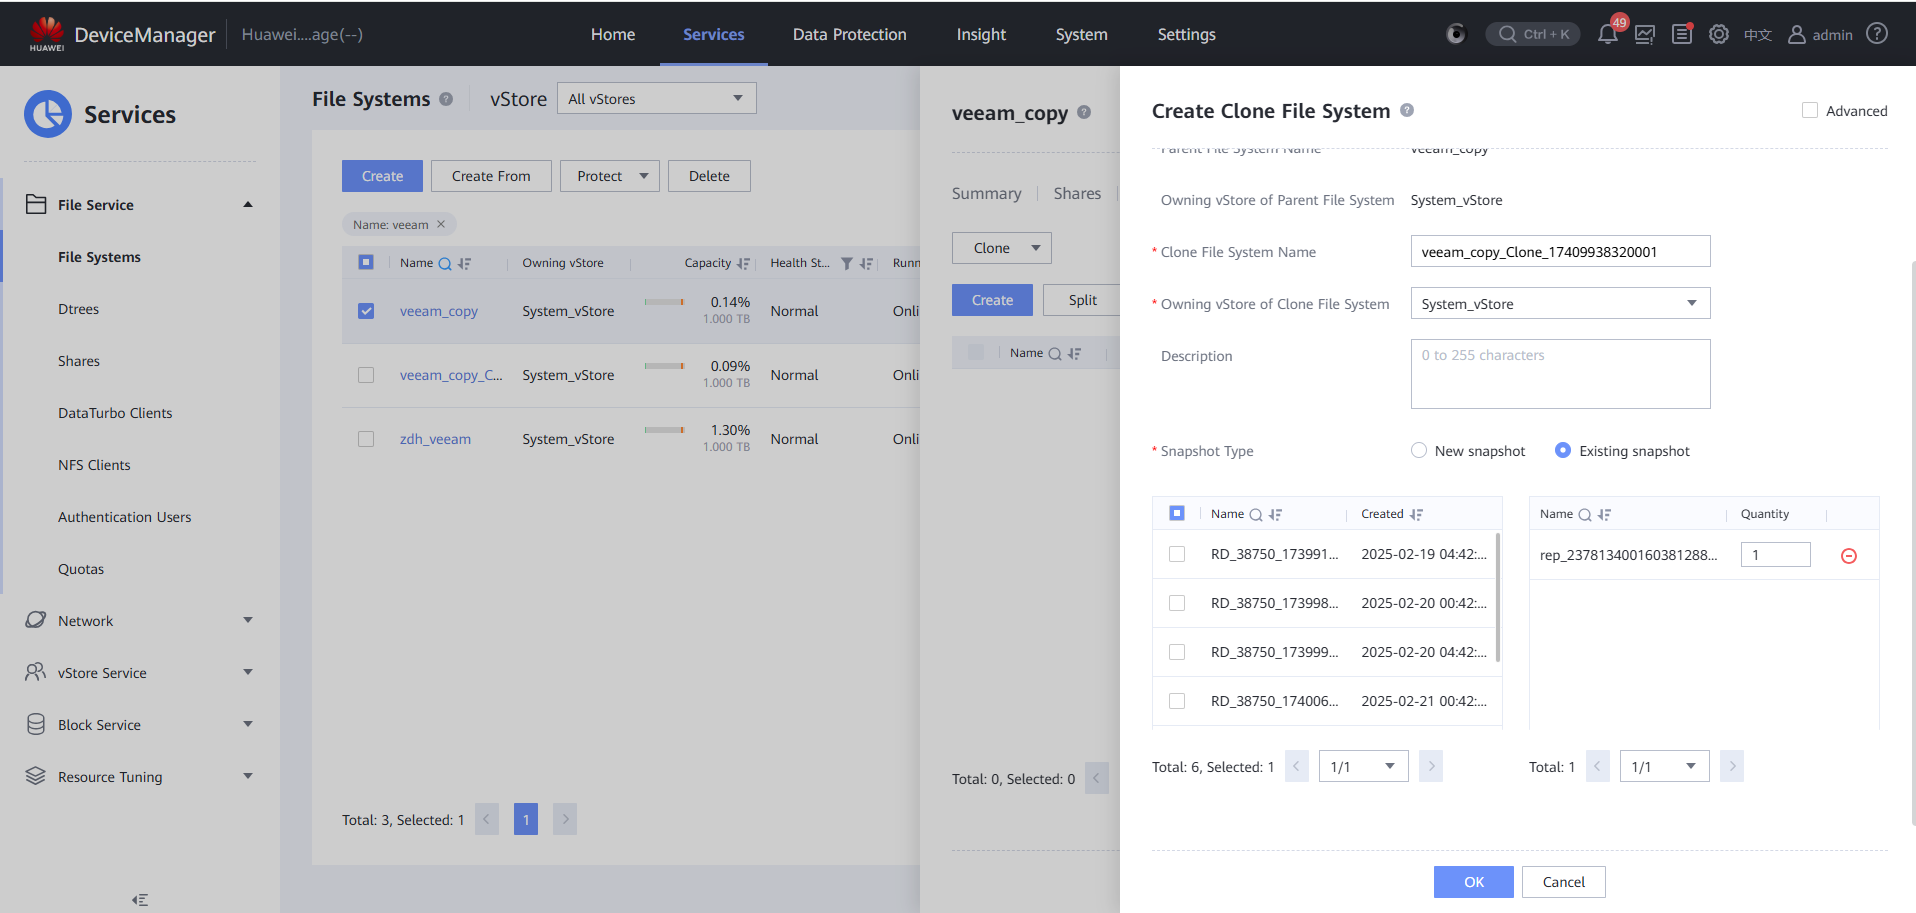Open Owning vStore of Clone File System dropdown

pos(1559,304)
